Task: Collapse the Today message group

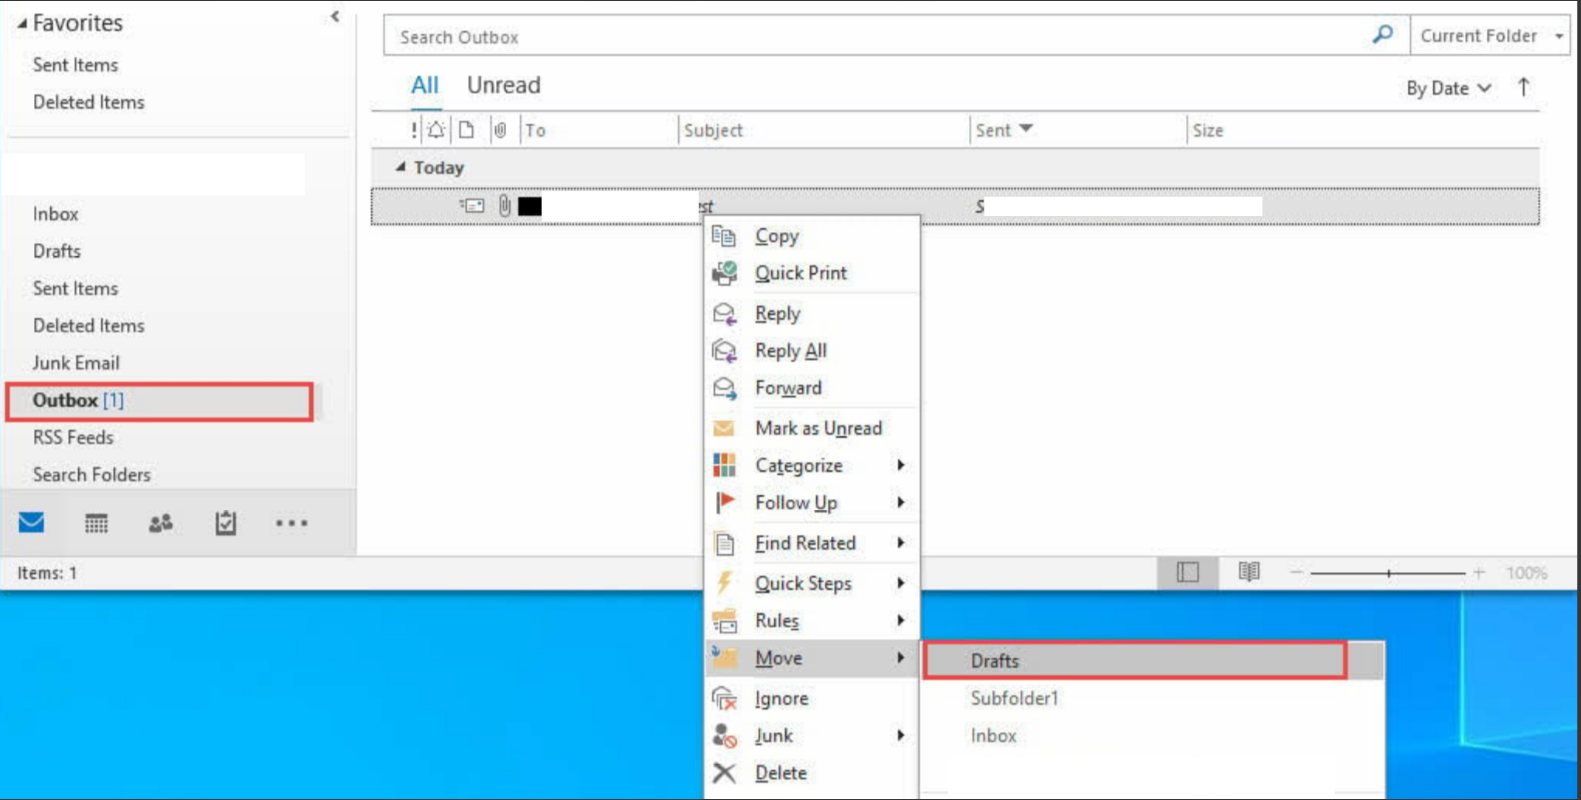Action: point(400,167)
